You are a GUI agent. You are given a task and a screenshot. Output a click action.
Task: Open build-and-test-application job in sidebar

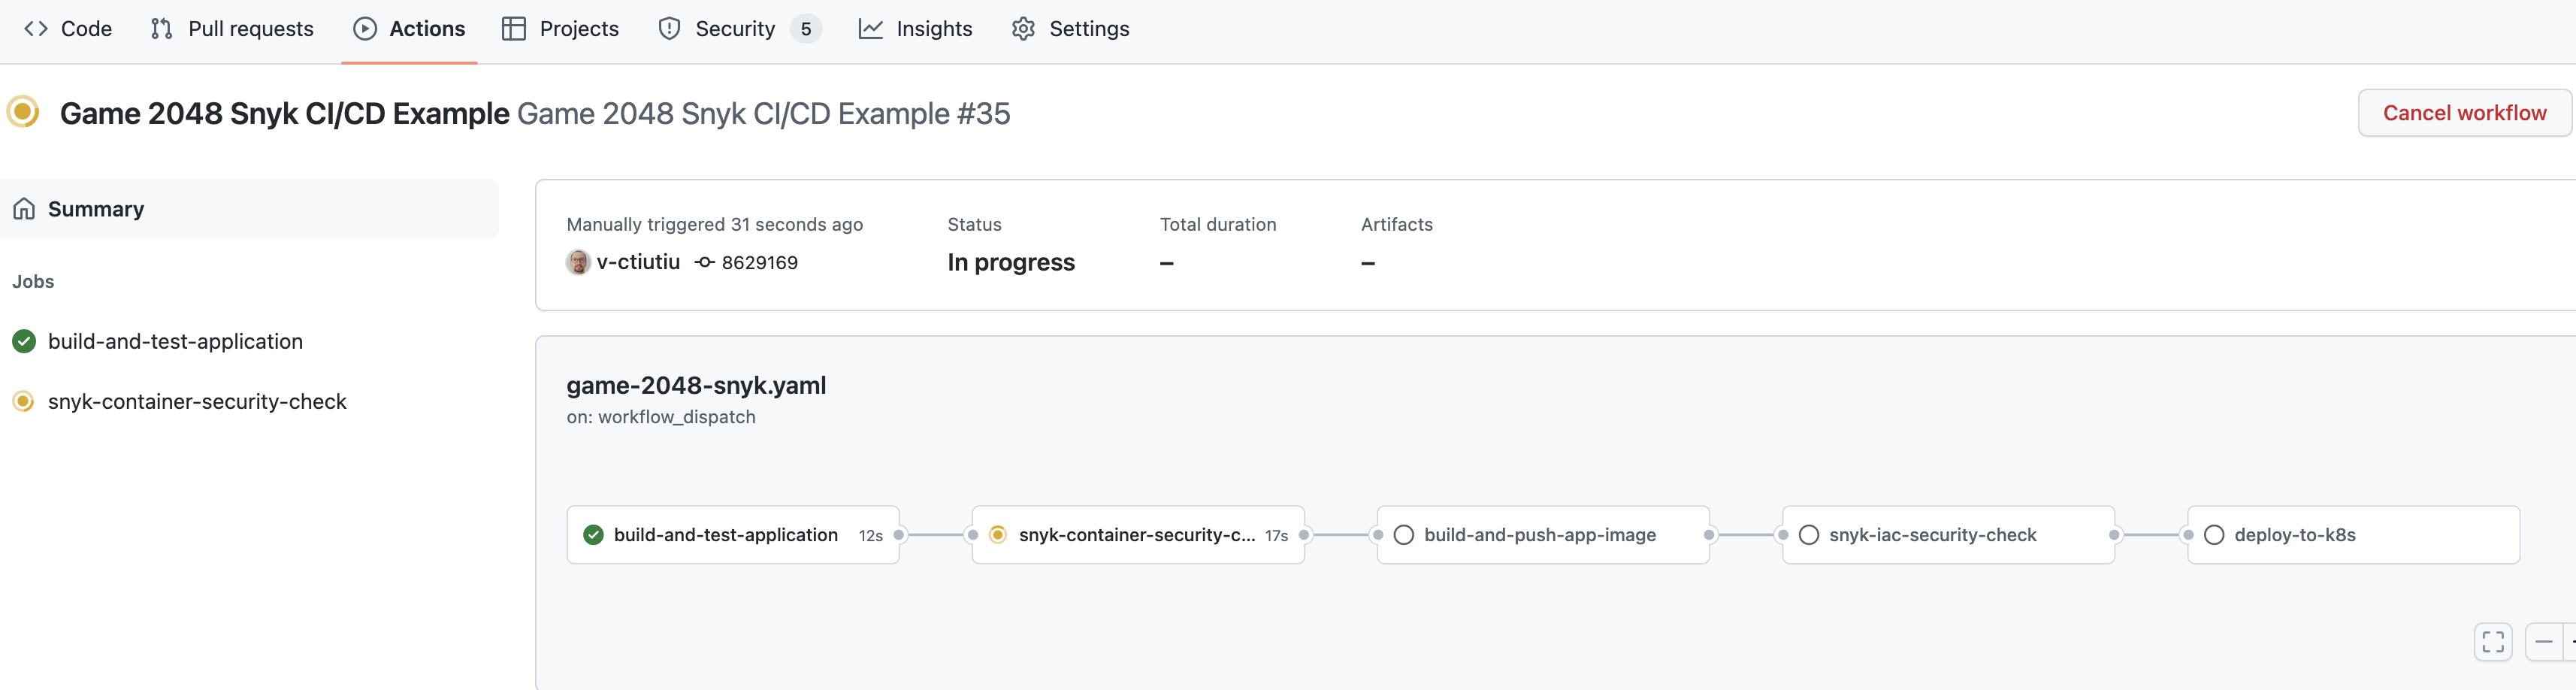[x=175, y=341]
